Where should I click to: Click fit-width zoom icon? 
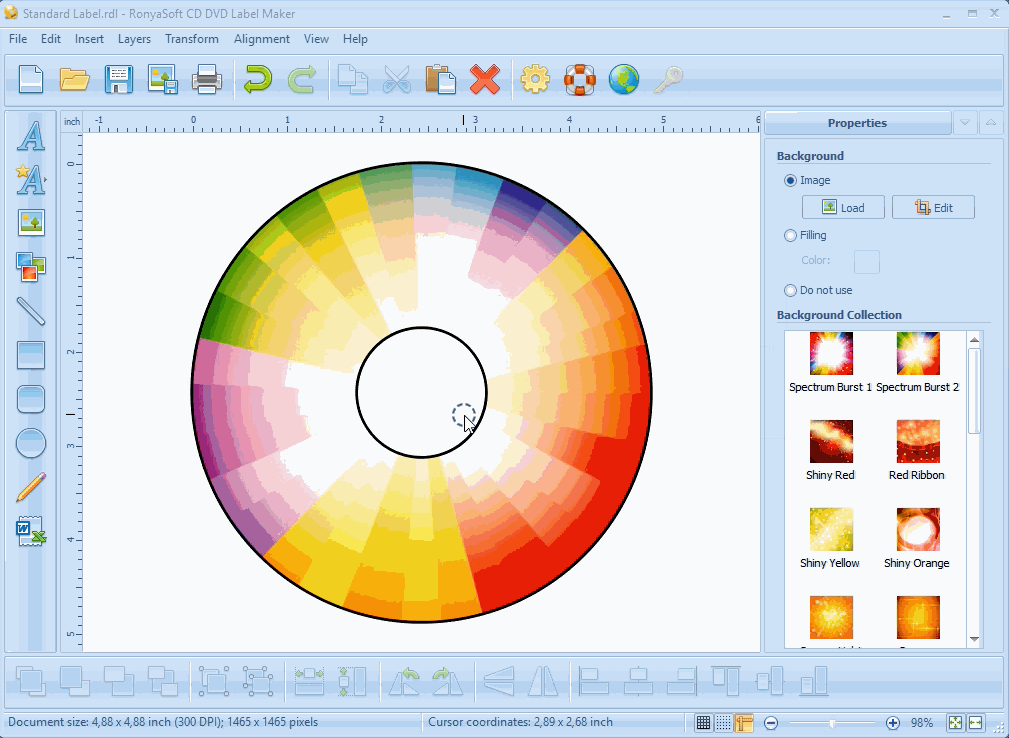click(976, 723)
